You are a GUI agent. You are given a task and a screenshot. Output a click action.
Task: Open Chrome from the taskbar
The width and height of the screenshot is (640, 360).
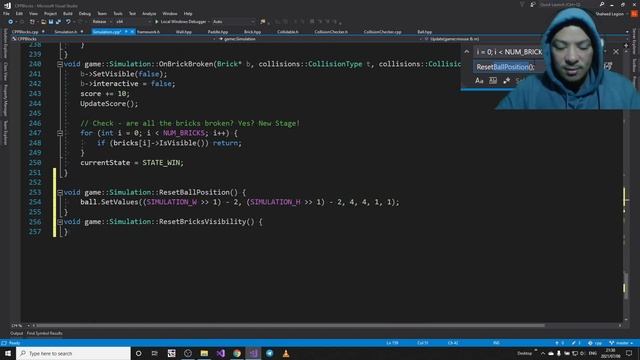(x=237, y=353)
